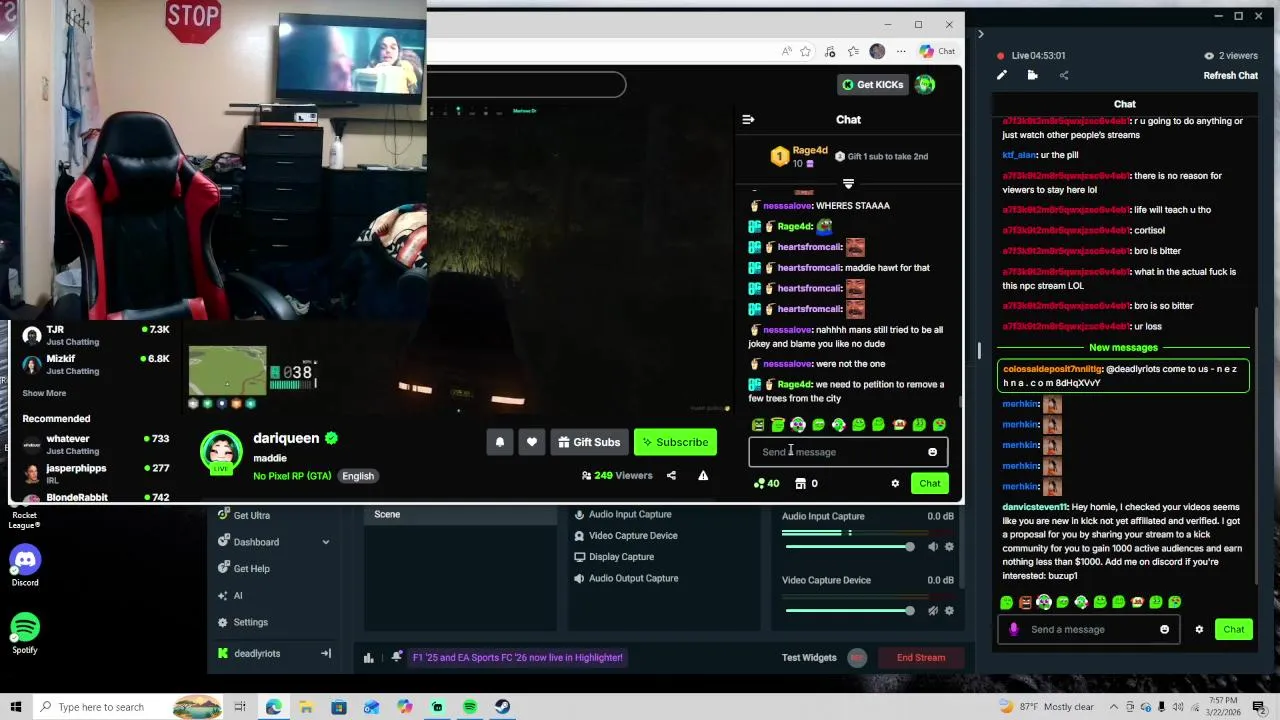Open Video Capture Device mixer settings gear
The width and height of the screenshot is (1280, 720).
(x=949, y=611)
